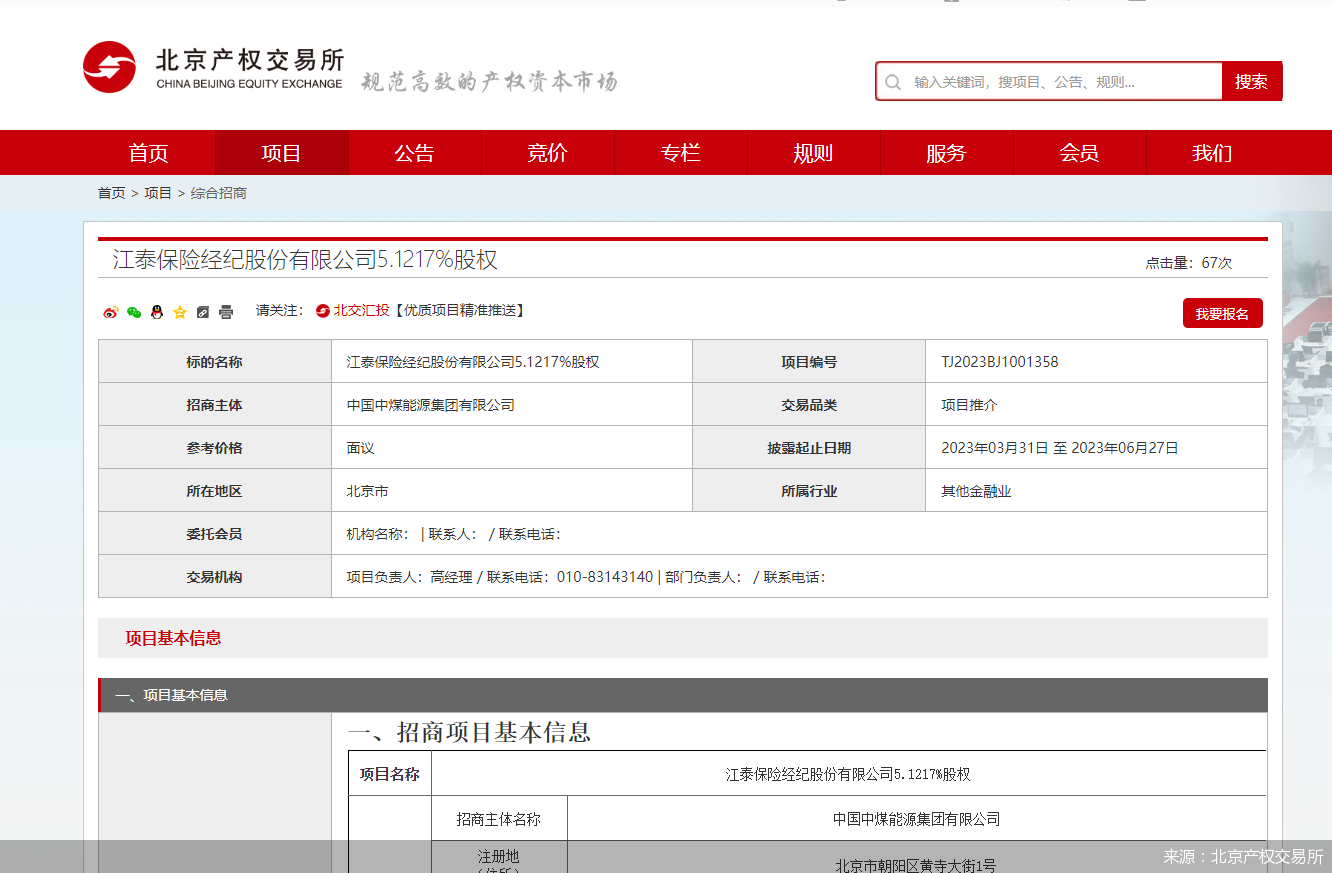The height and width of the screenshot is (873, 1332).
Task: Add page to favorites with star icon
Action: point(180,312)
